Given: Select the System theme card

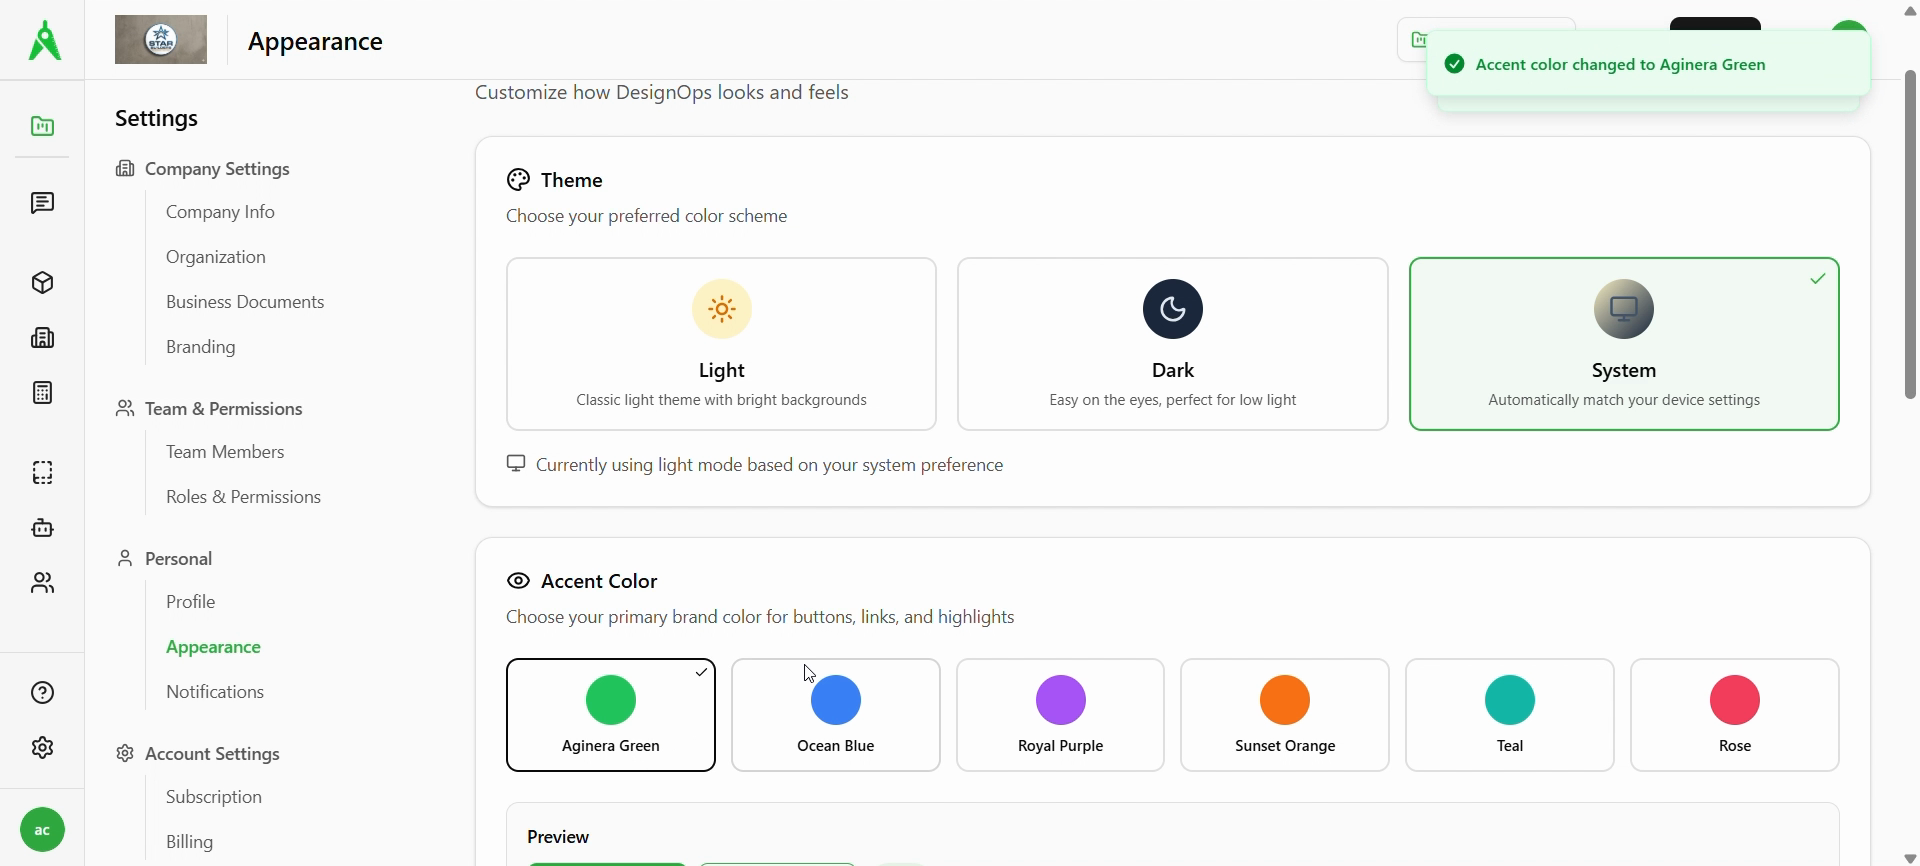Looking at the screenshot, I should point(1623,344).
